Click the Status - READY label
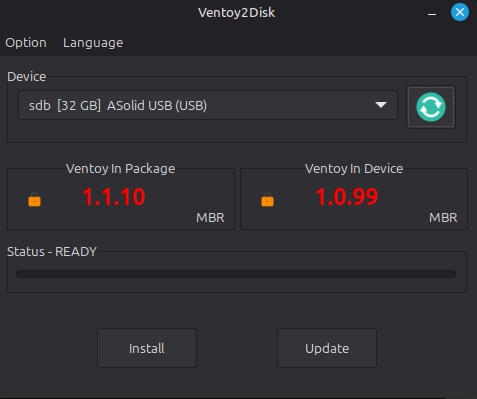477x399 pixels. (52, 251)
